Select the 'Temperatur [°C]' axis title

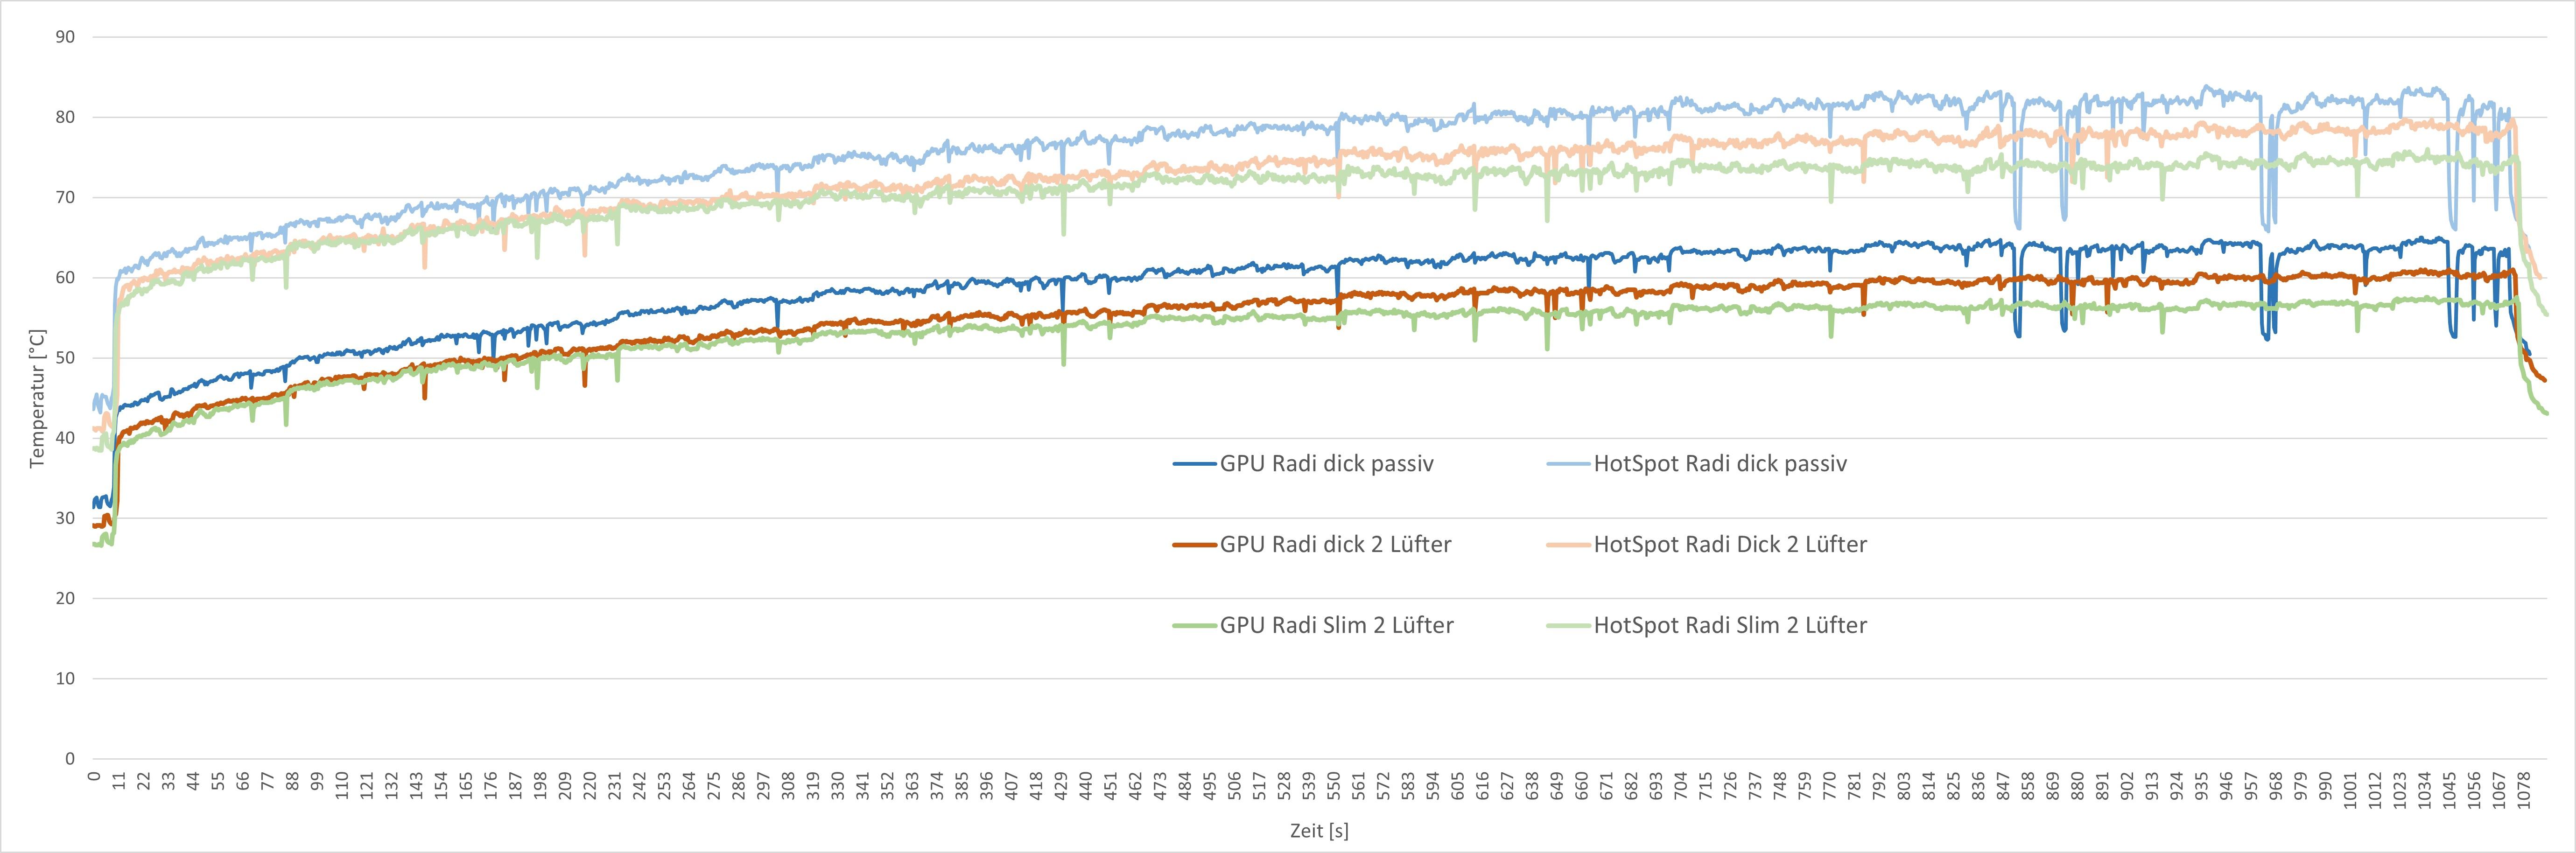tap(38, 398)
